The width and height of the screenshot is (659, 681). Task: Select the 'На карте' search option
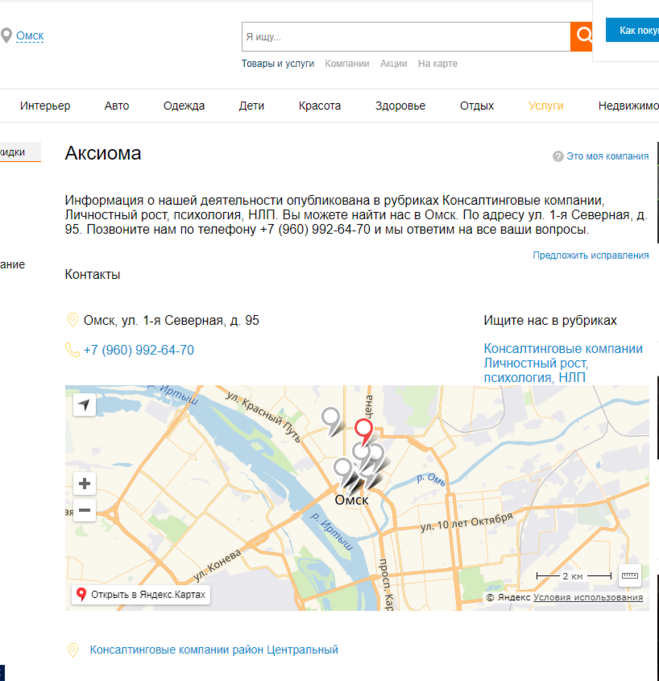[x=437, y=64]
